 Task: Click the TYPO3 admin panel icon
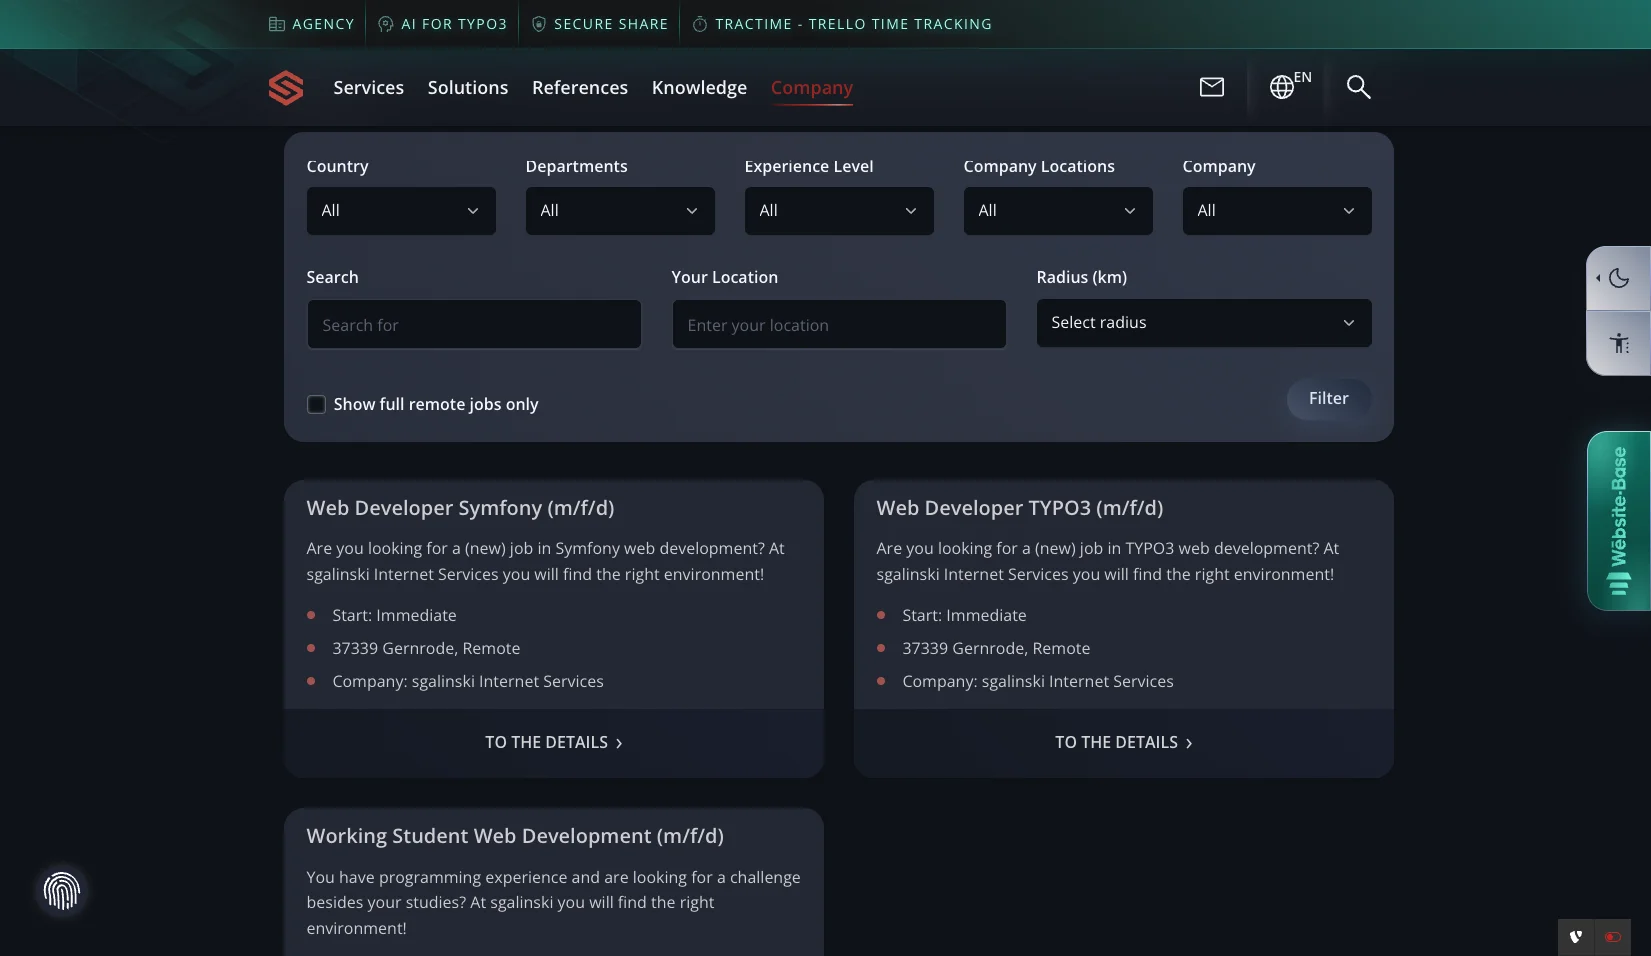(1576, 937)
